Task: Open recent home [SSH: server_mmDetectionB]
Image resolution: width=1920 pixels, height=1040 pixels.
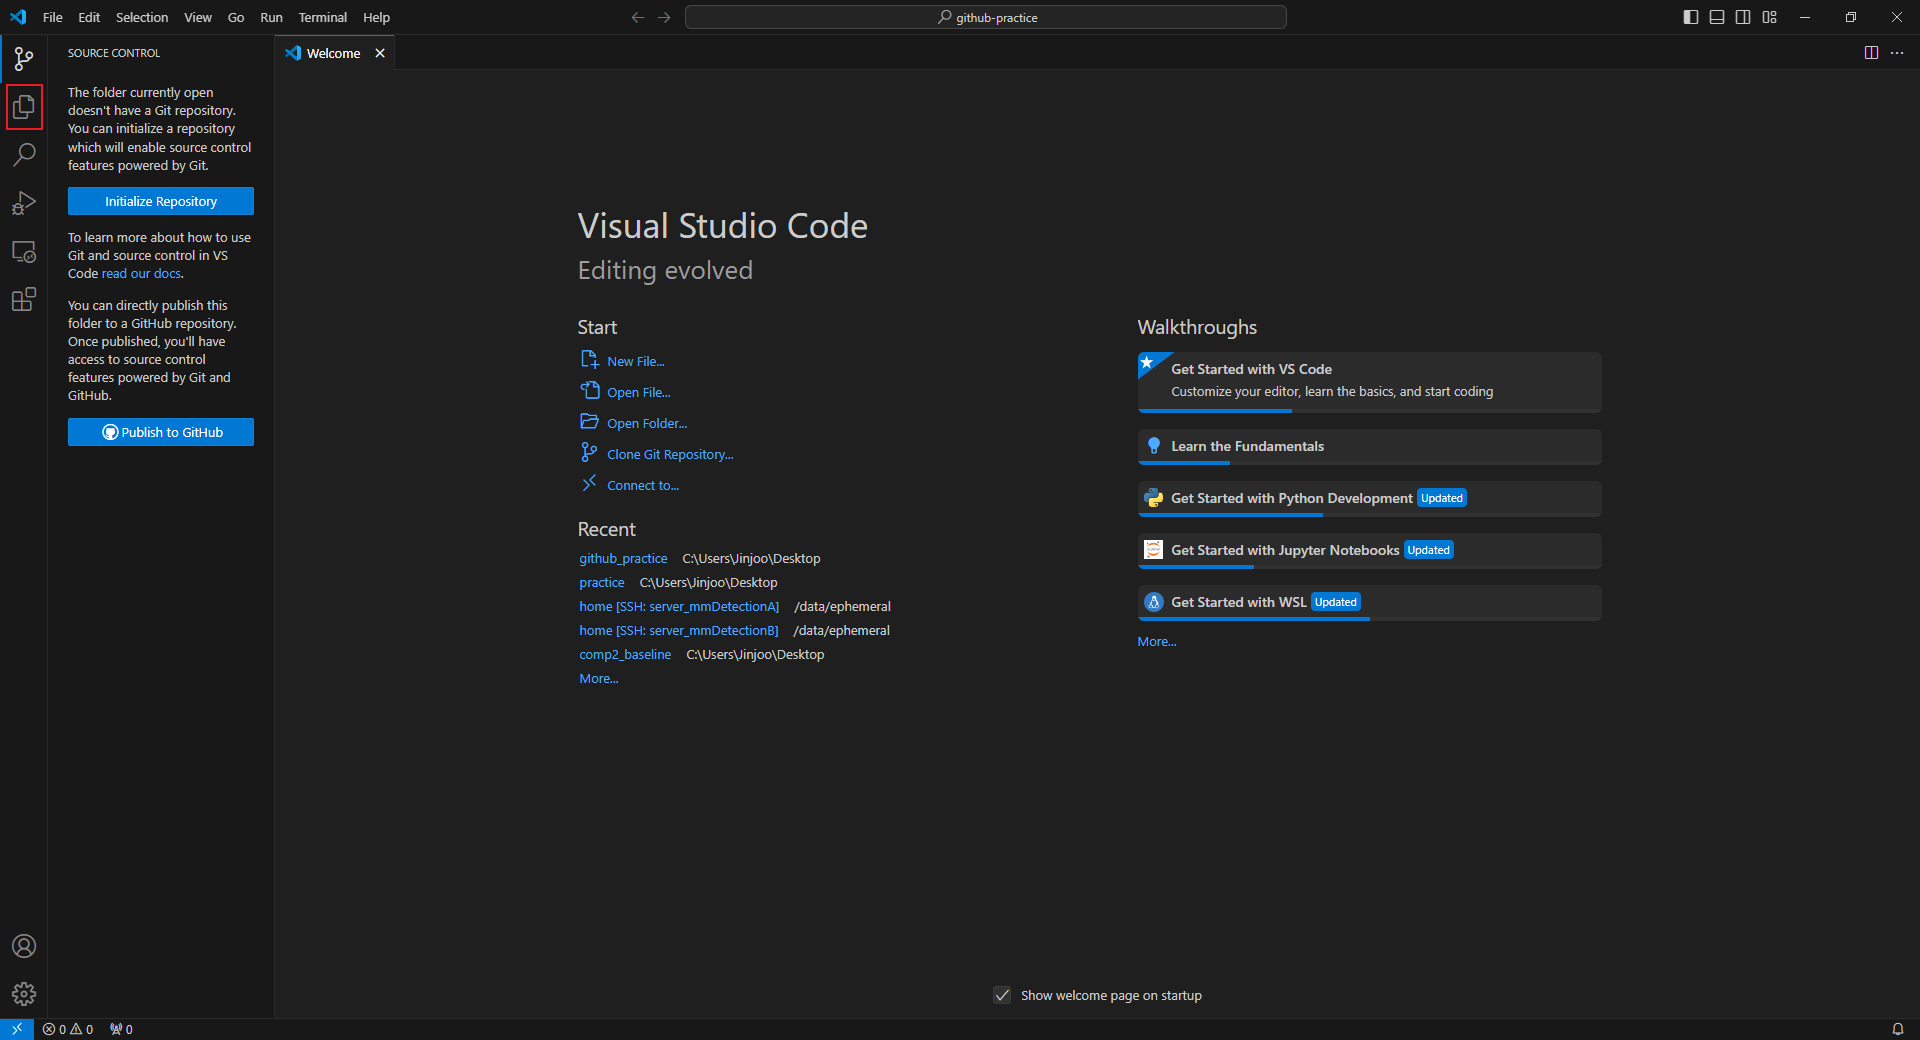Action: click(679, 631)
